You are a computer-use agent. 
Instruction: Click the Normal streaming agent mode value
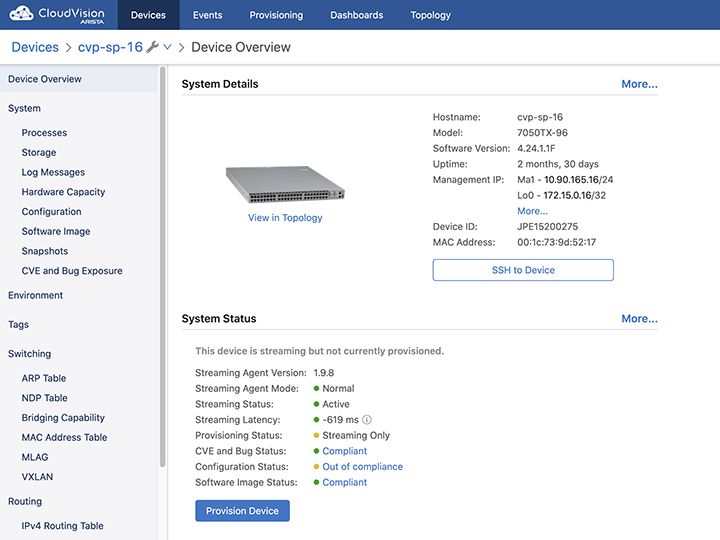coord(338,388)
